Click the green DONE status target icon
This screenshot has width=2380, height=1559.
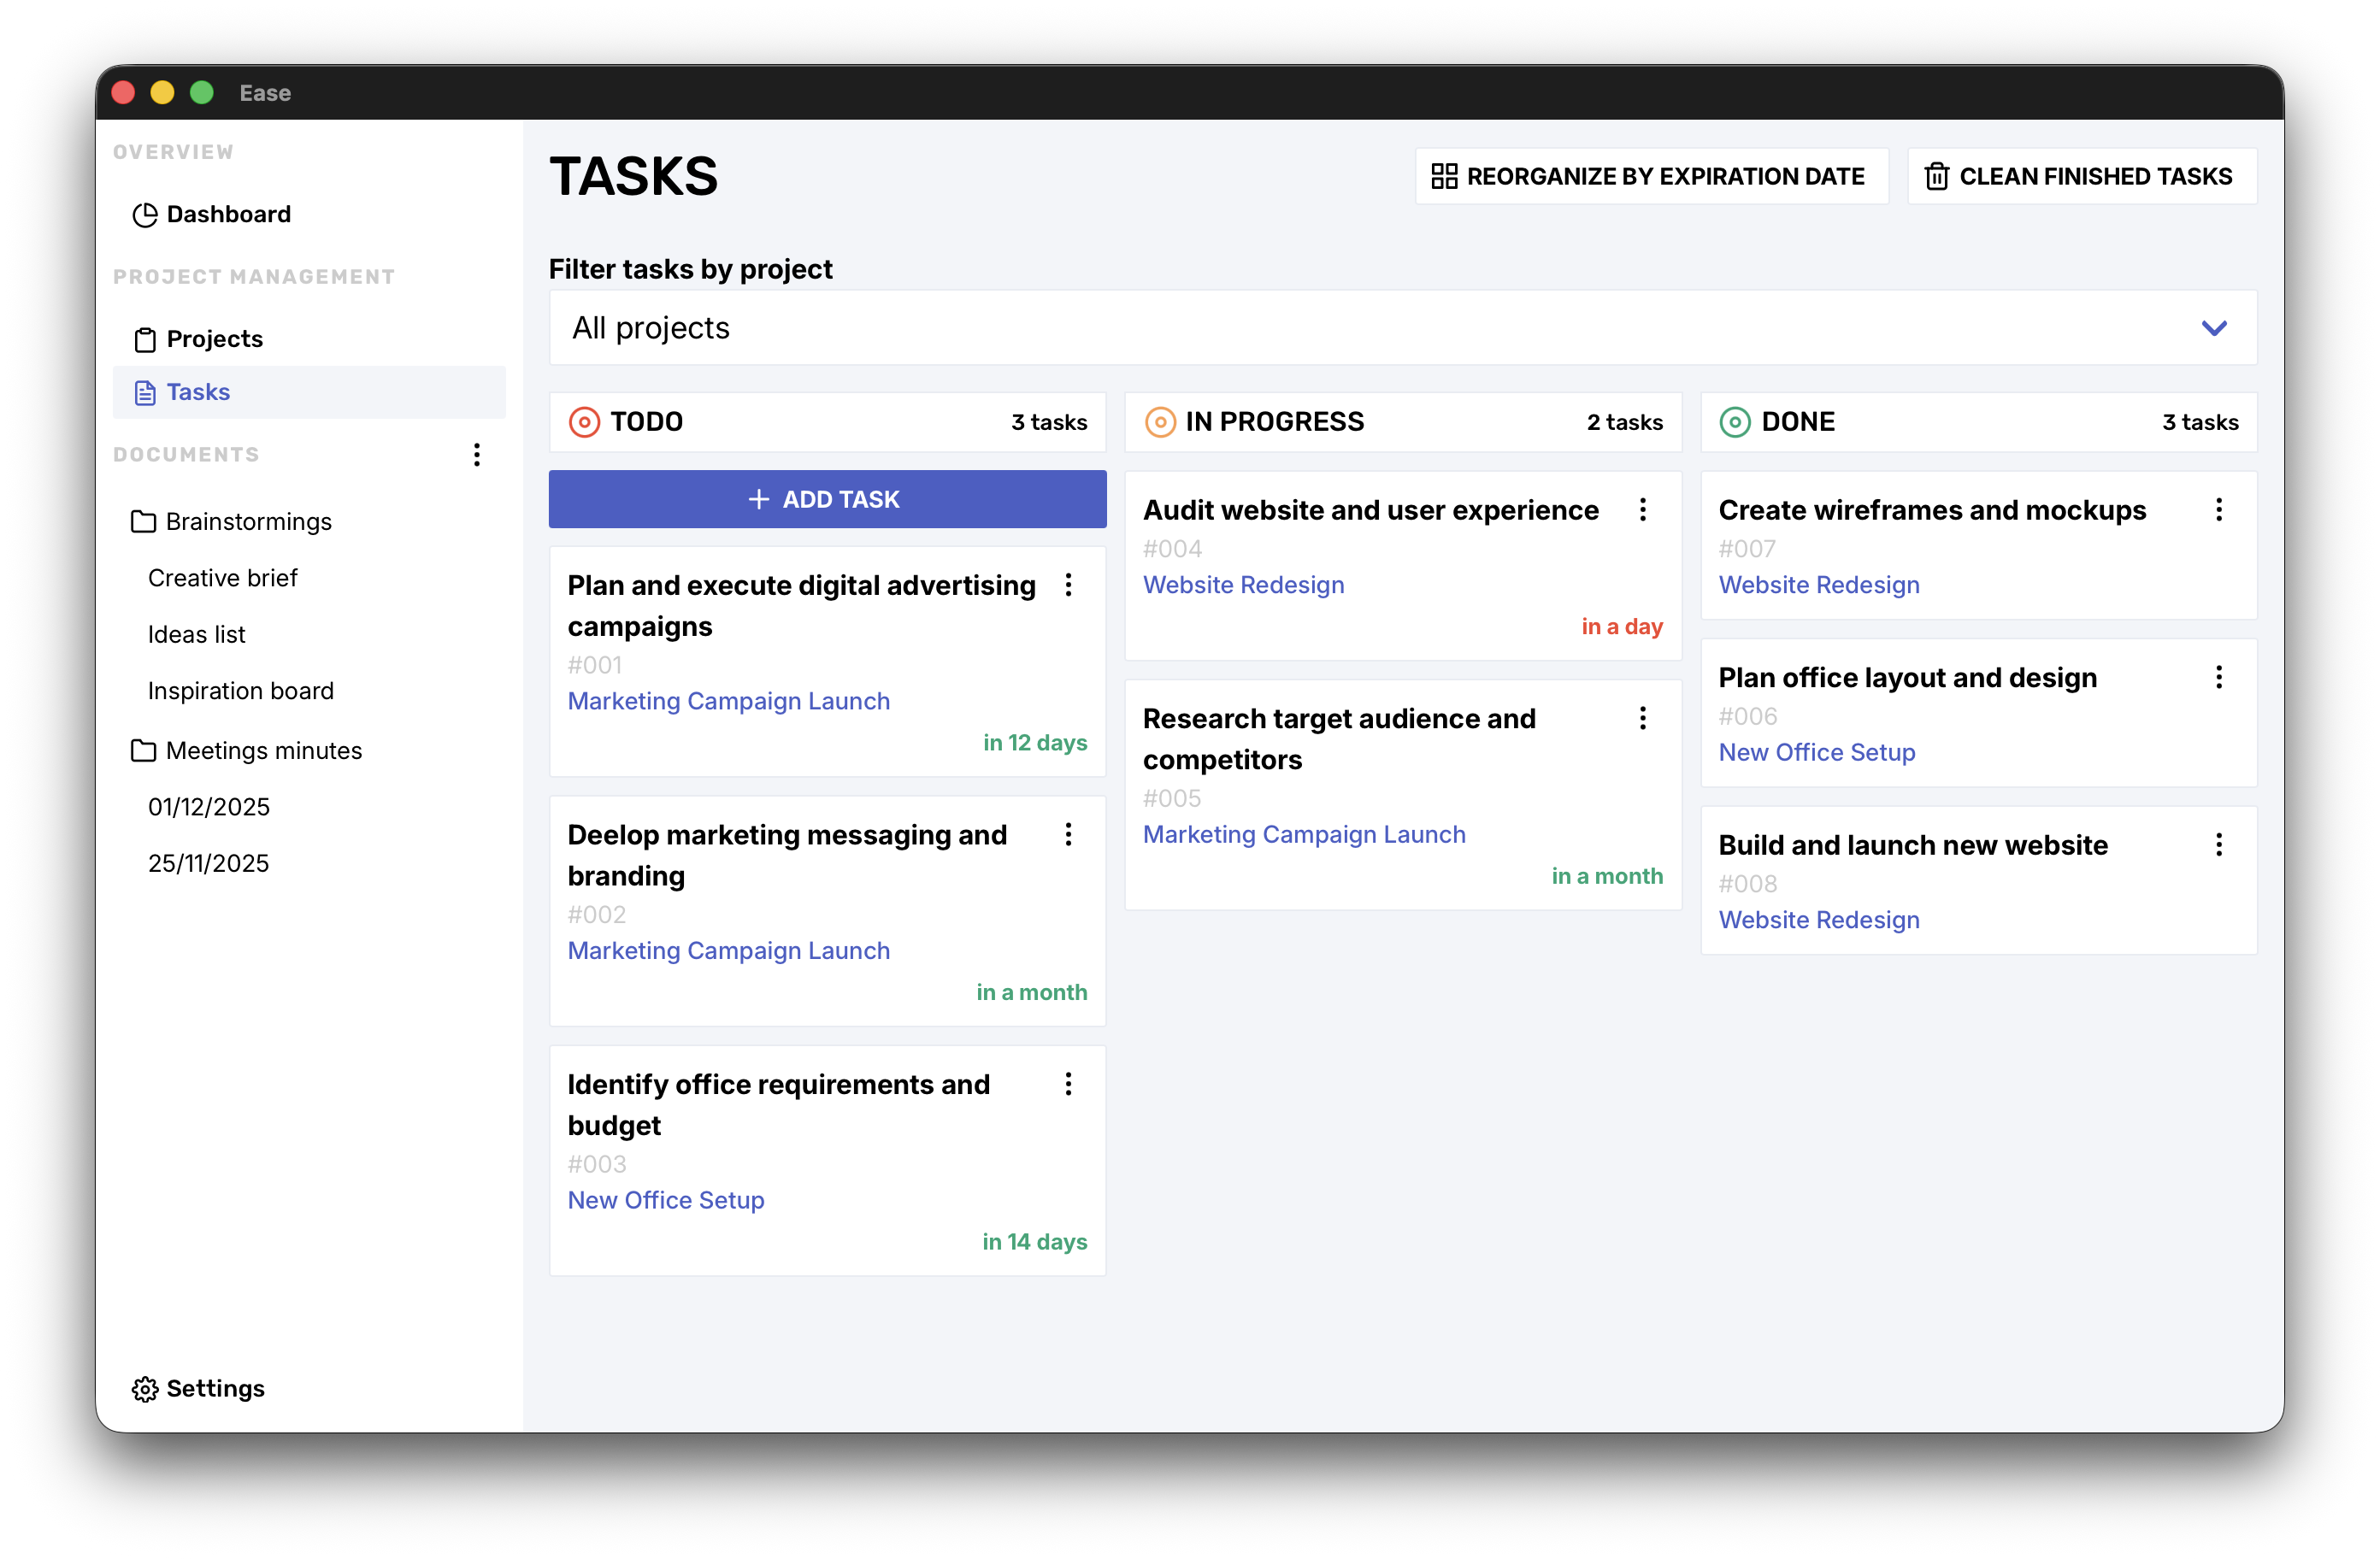(x=1733, y=421)
